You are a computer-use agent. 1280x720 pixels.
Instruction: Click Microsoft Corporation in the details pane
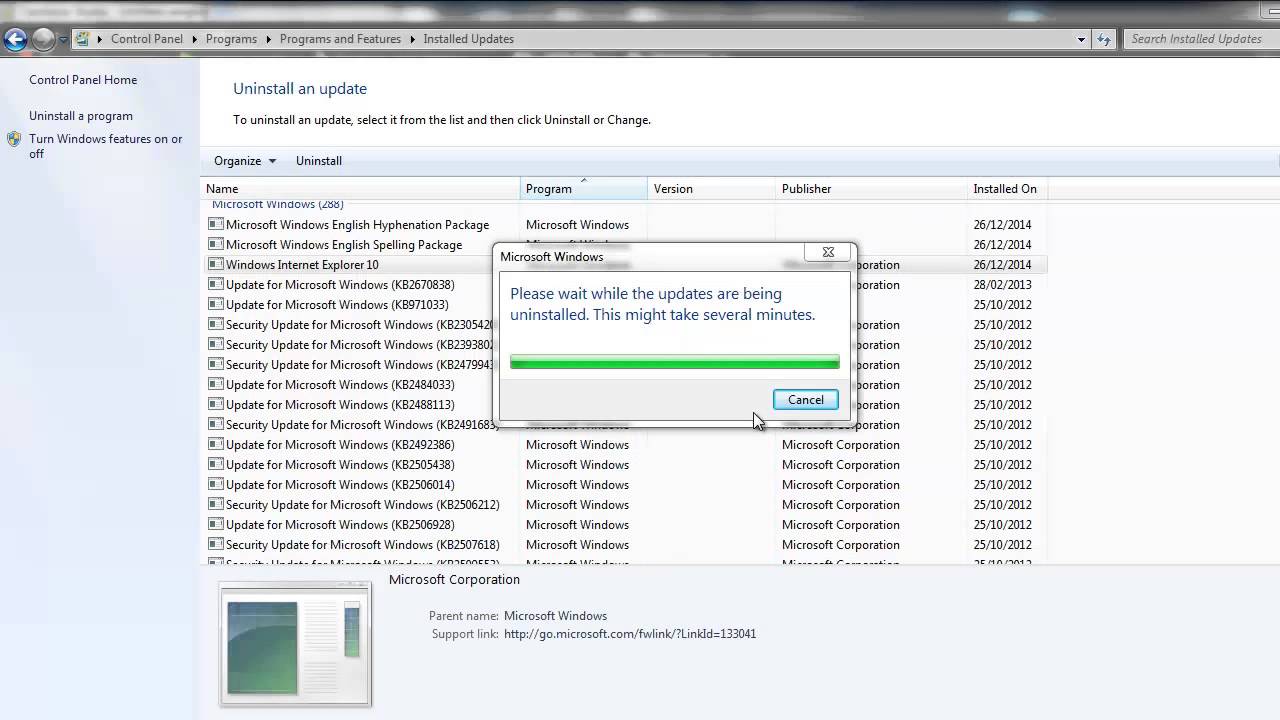(x=454, y=580)
